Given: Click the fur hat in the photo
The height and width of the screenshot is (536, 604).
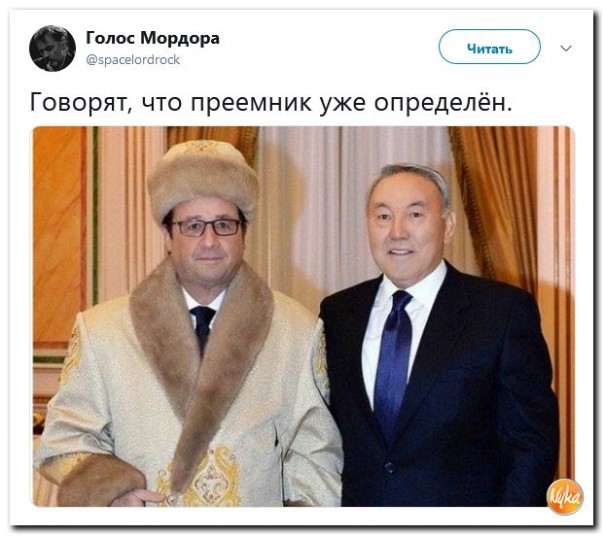Looking at the screenshot, I should tap(203, 179).
